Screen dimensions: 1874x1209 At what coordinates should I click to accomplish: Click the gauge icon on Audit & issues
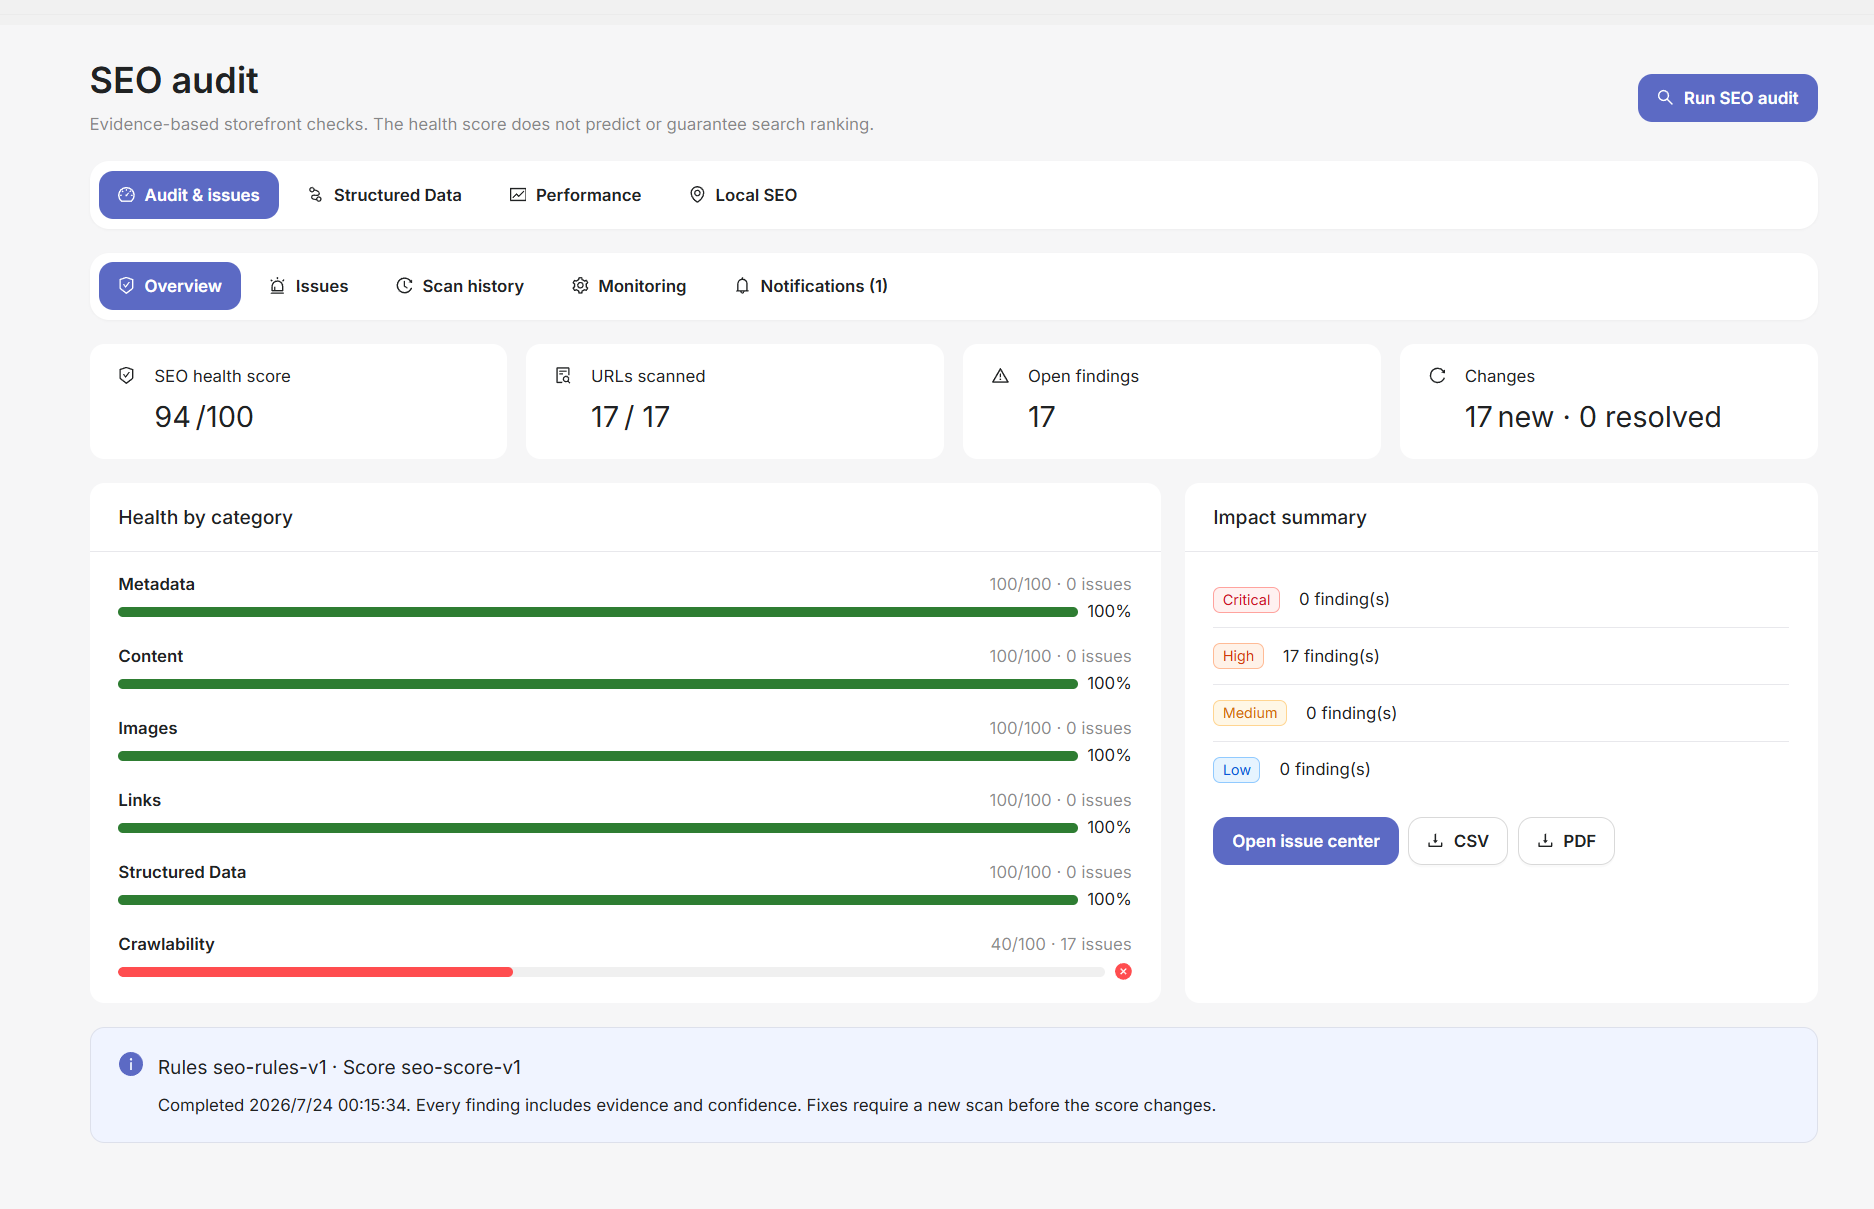pos(127,195)
